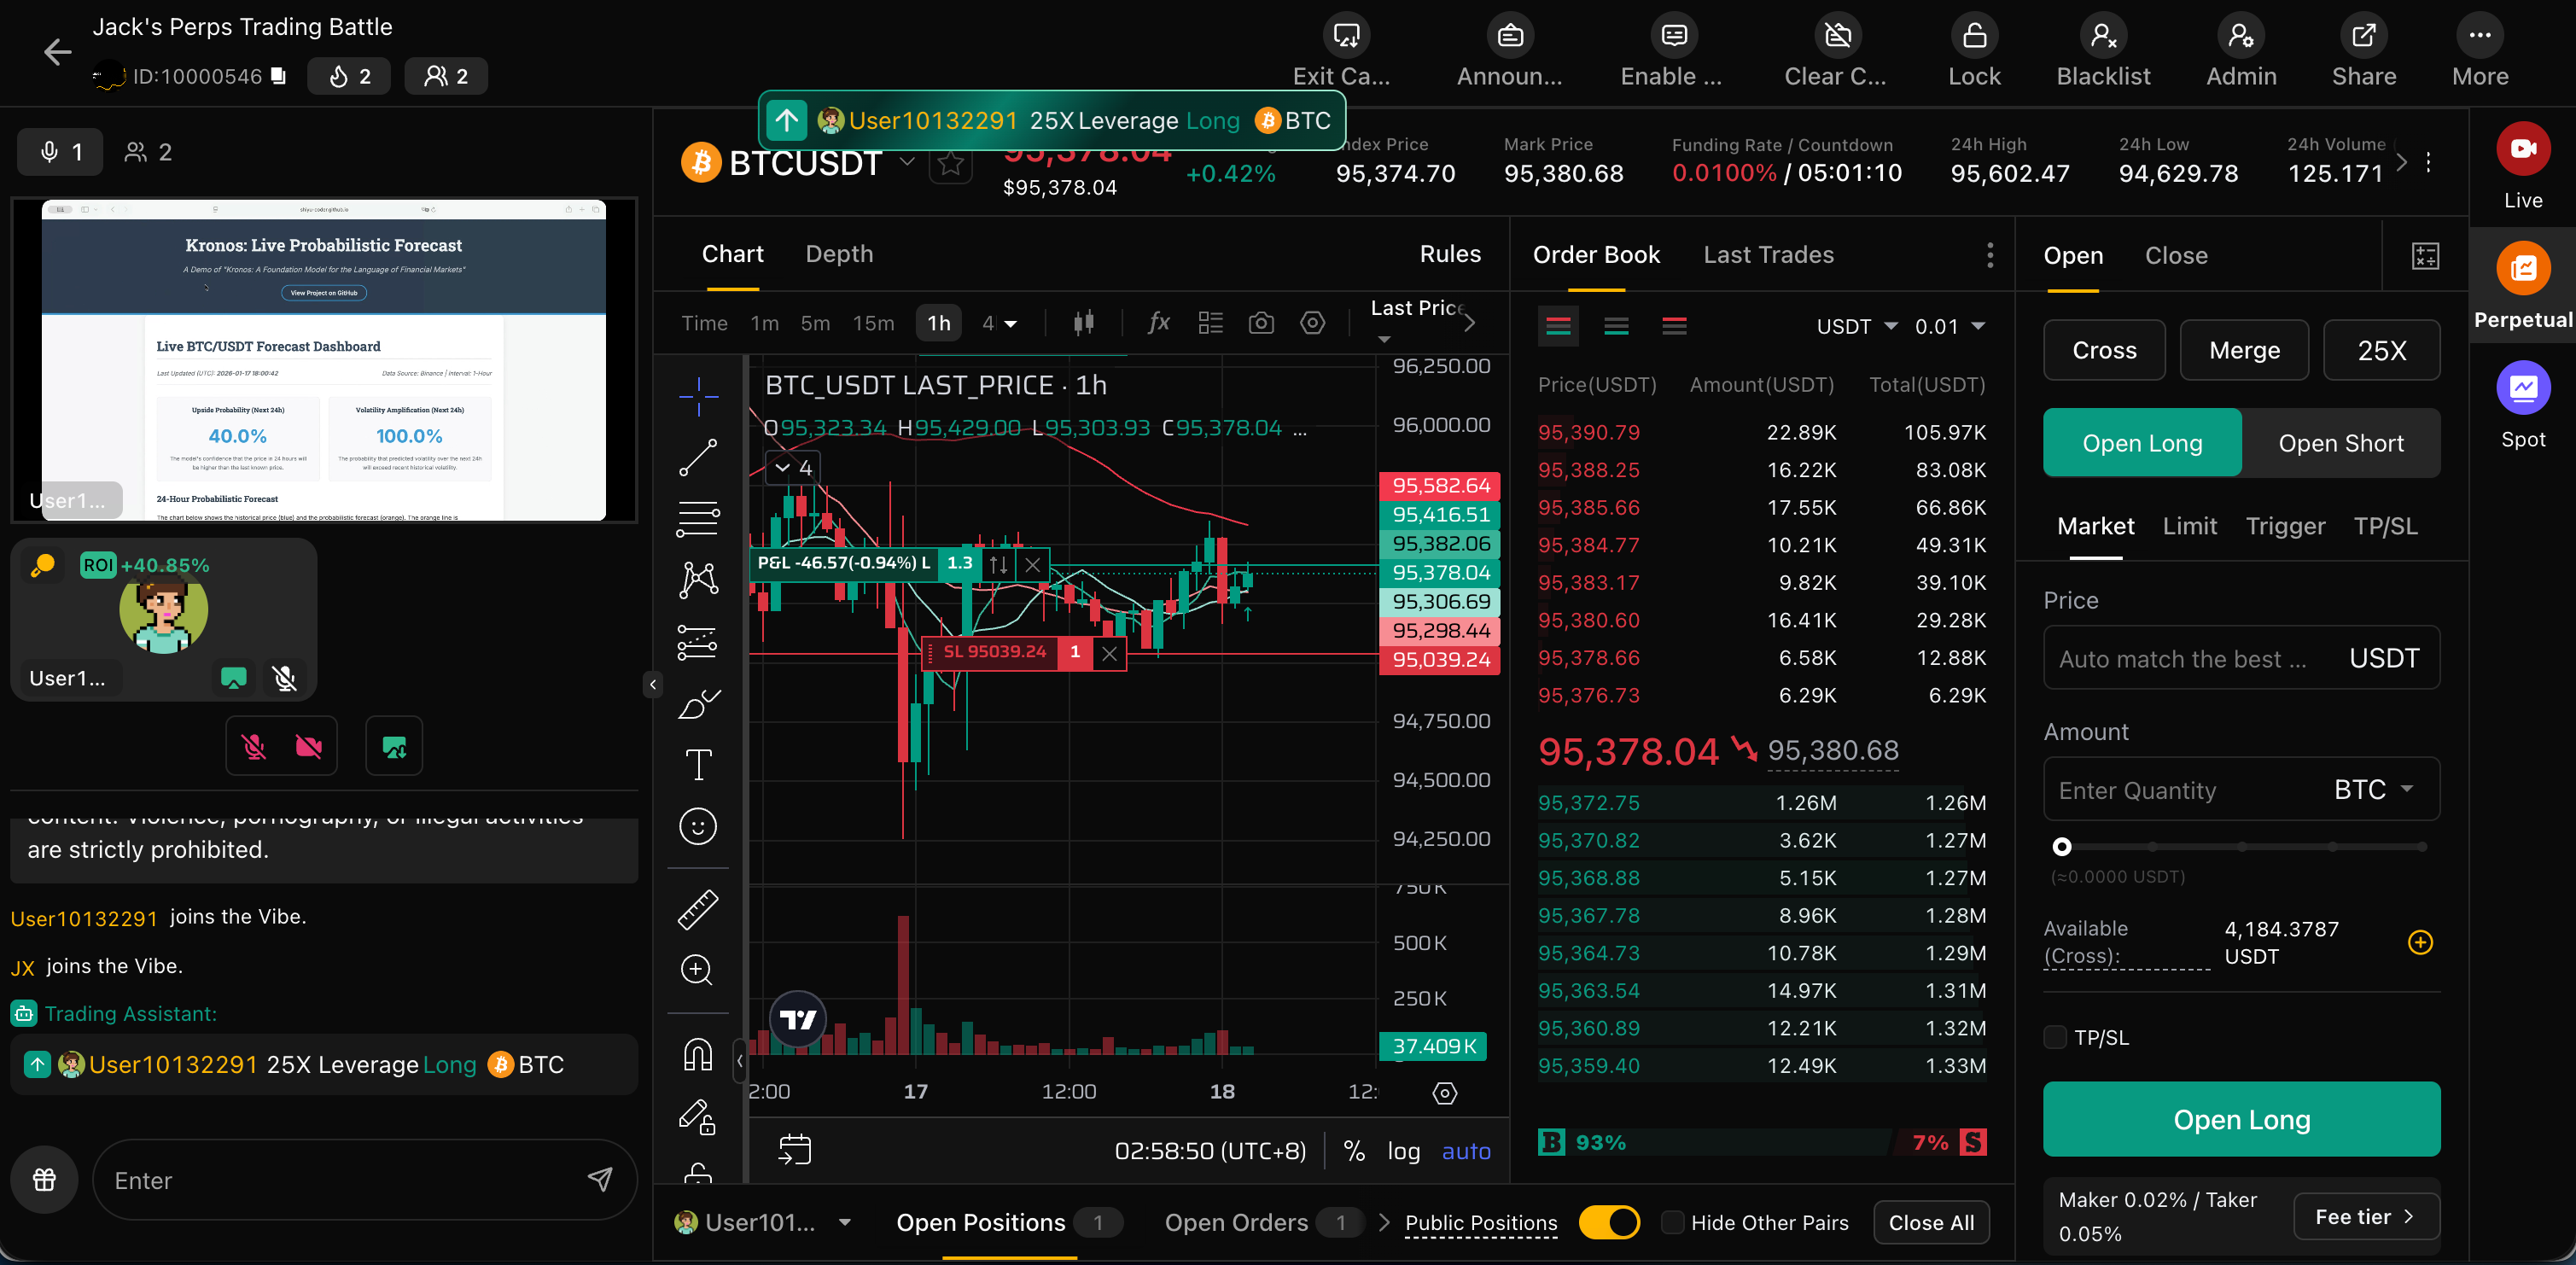Enable the TP/SL checkbox
Screen dimensions: 2576x1265
point(2055,1037)
